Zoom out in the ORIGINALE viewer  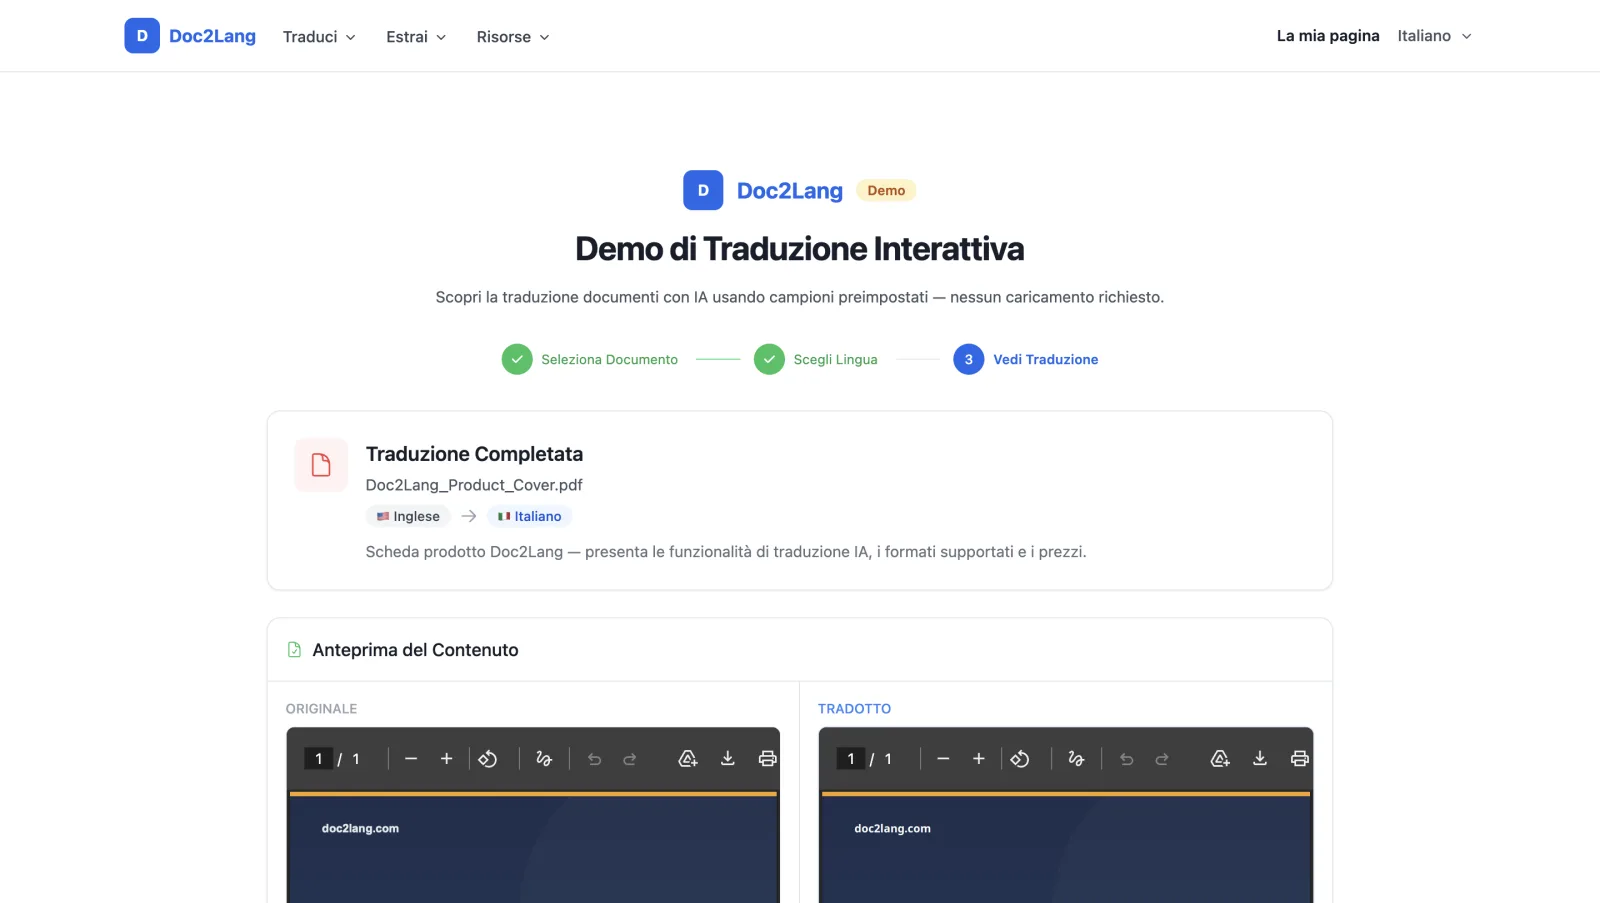[x=411, y=759]
